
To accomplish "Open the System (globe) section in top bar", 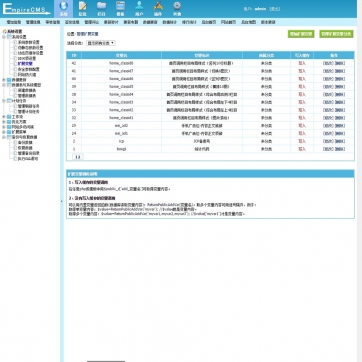I will pyautogui.click(x=63, y=9).
